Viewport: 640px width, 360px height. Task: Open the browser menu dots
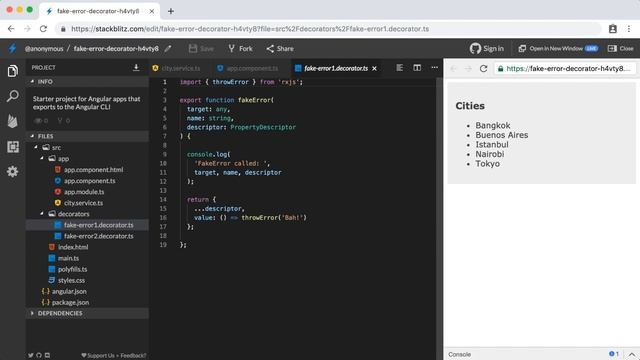click(629, 29)
